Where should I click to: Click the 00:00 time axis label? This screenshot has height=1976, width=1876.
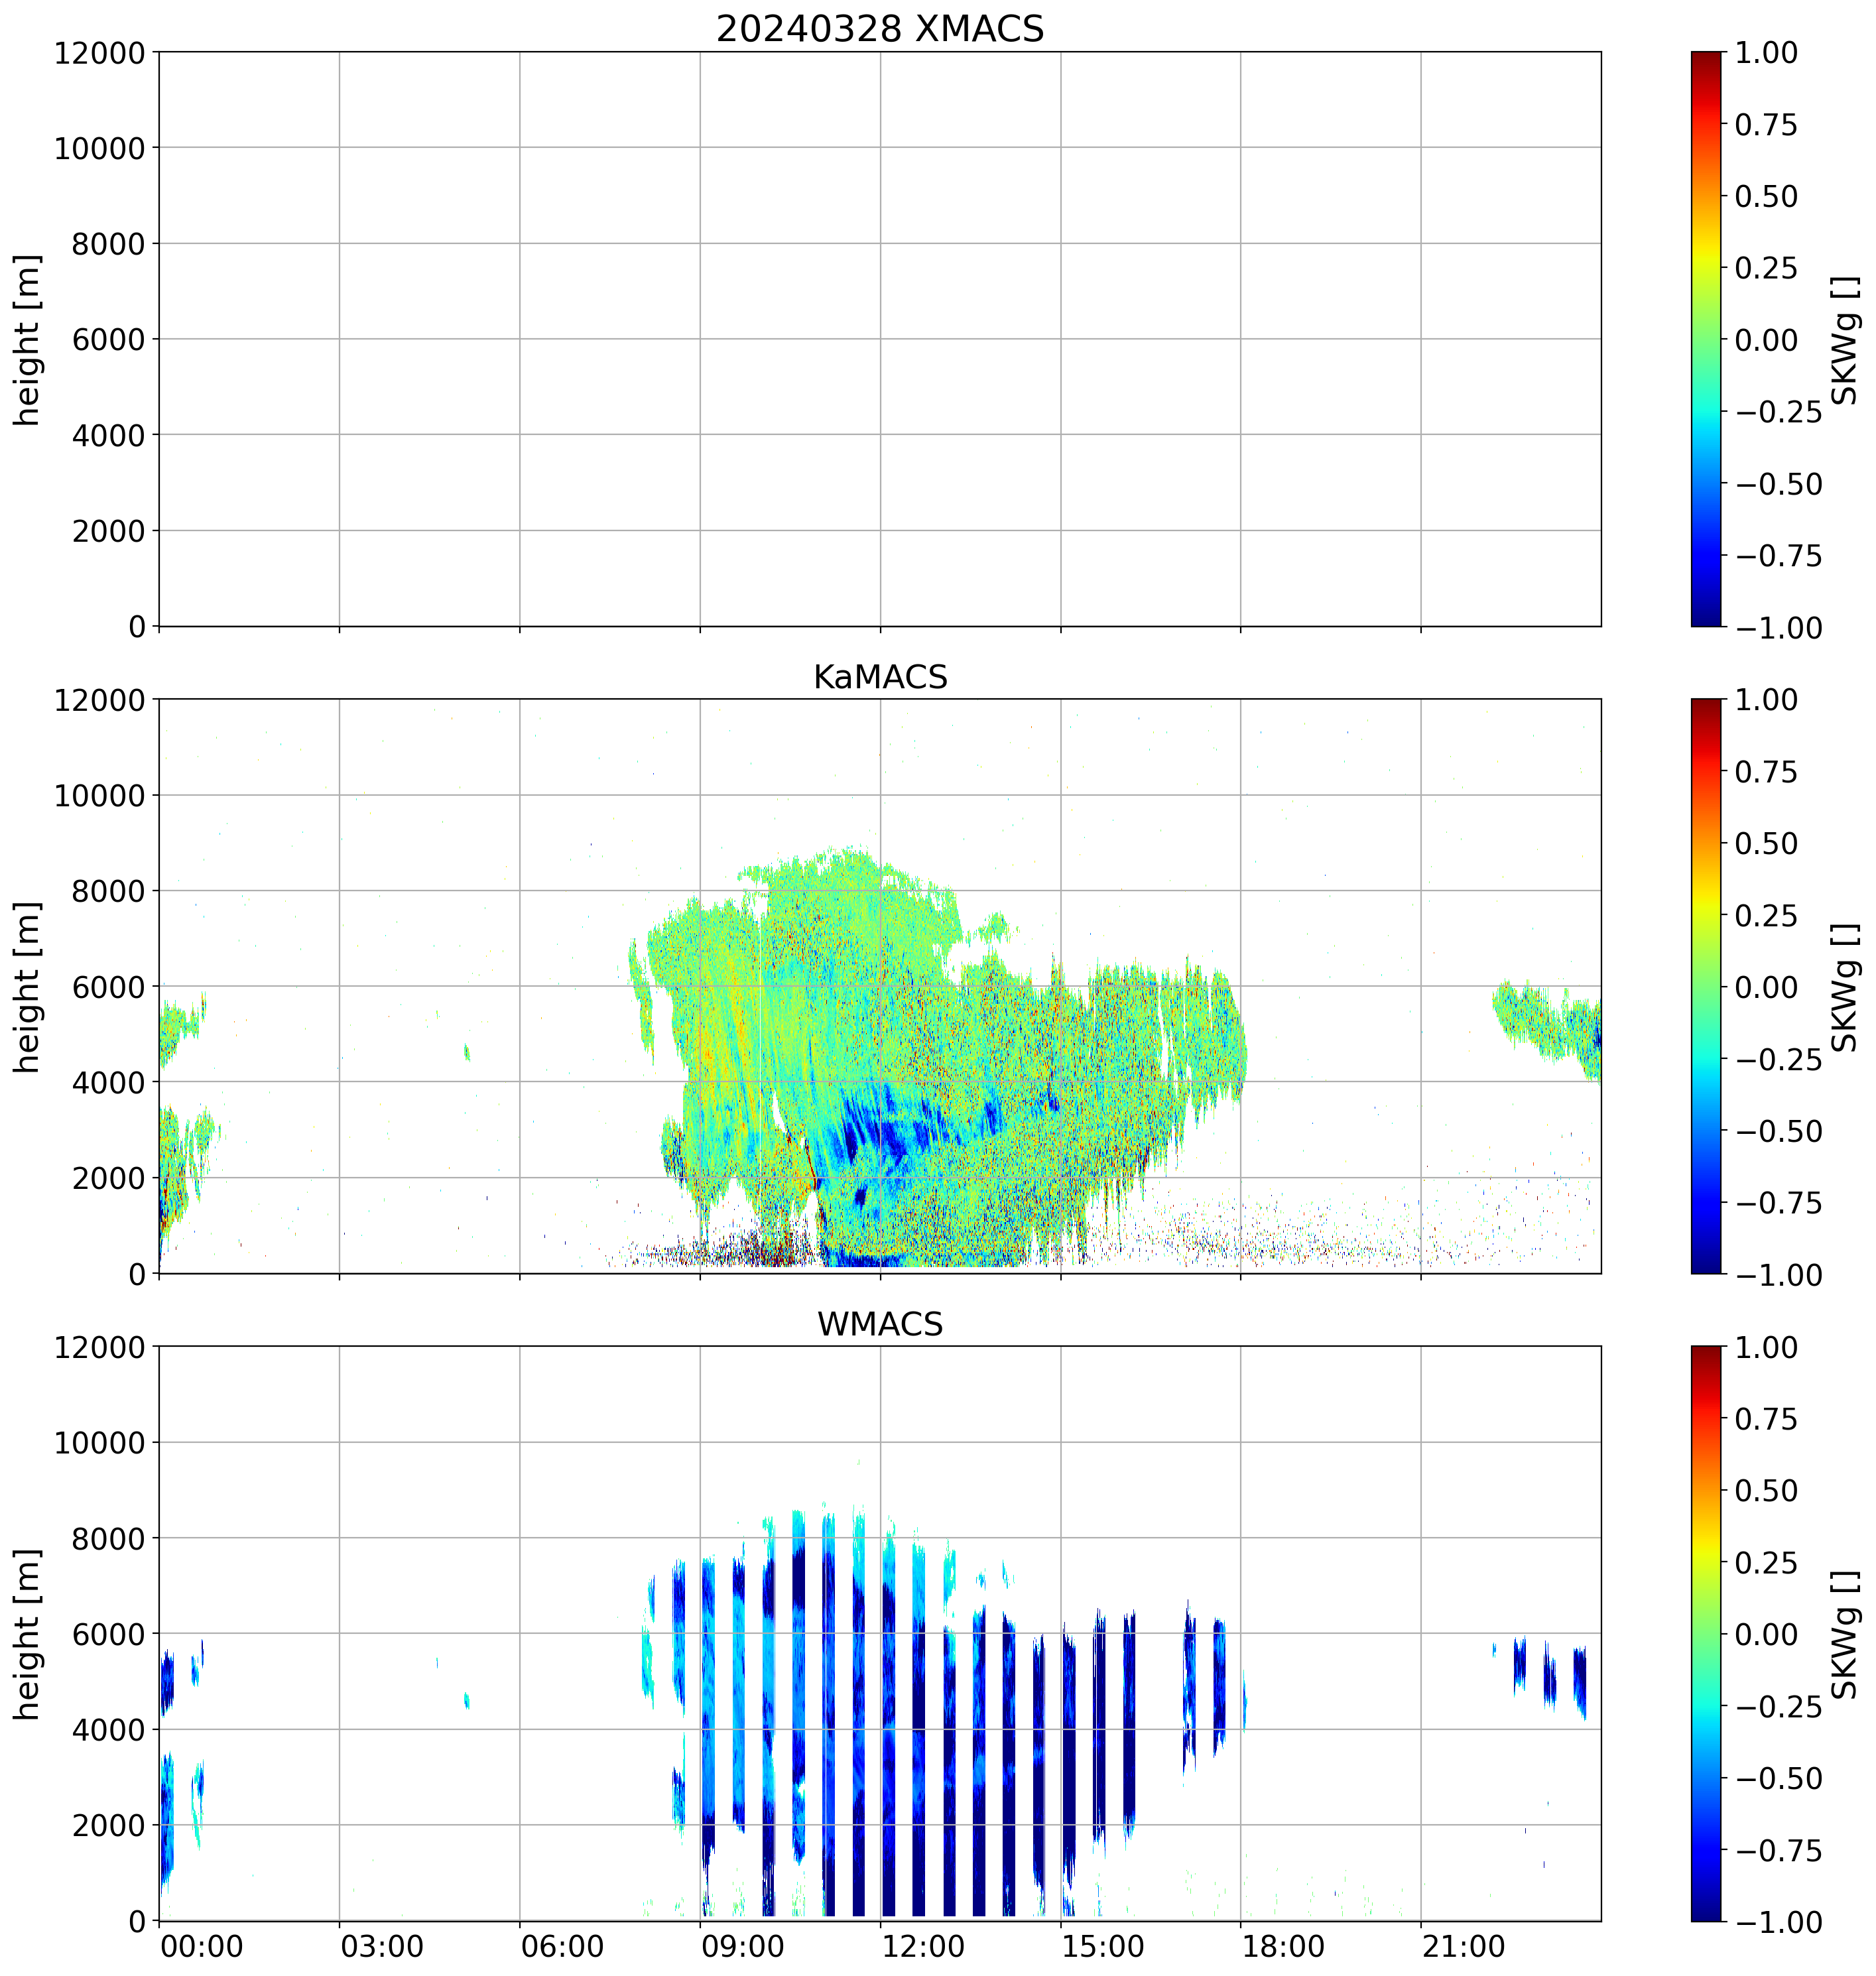pyautogui.click(x=202, y=1947)
